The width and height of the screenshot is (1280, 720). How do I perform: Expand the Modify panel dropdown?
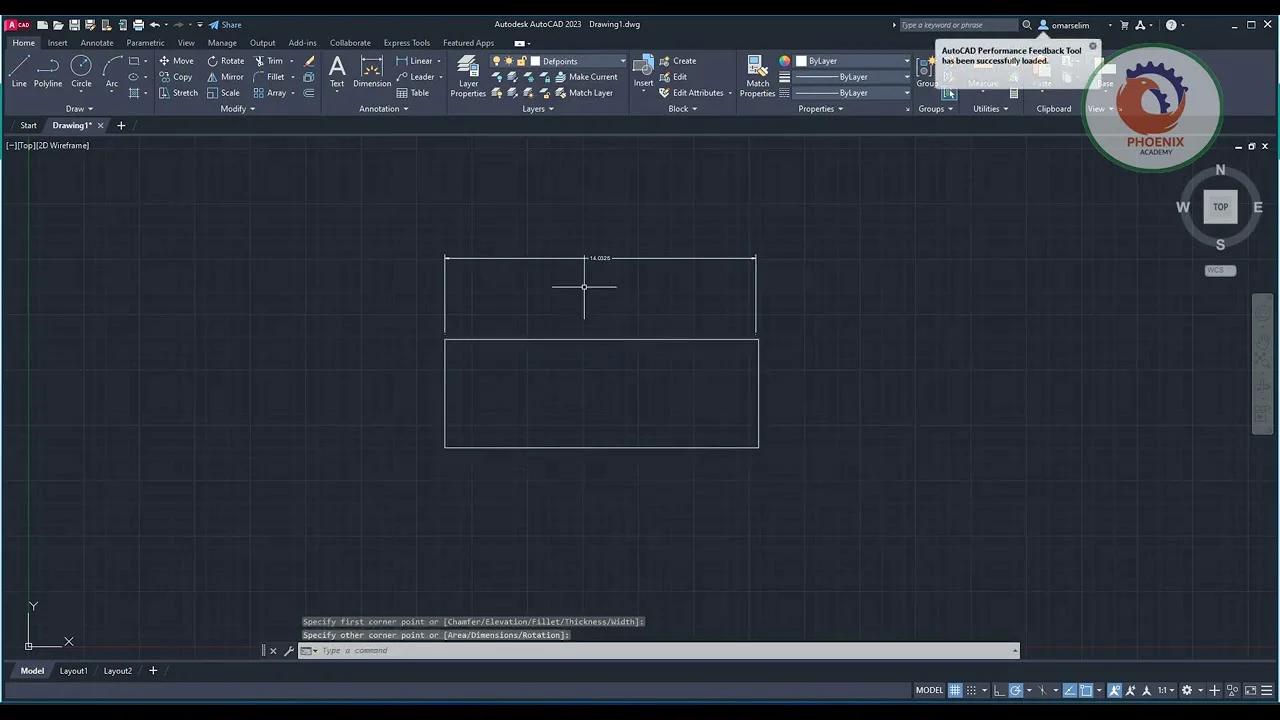238,109
